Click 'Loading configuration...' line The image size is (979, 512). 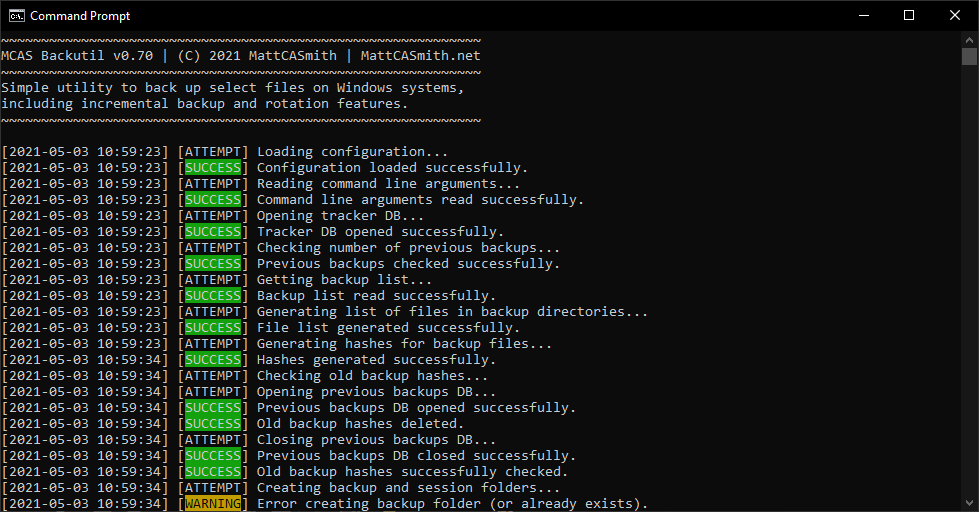[x=352, y=152]
